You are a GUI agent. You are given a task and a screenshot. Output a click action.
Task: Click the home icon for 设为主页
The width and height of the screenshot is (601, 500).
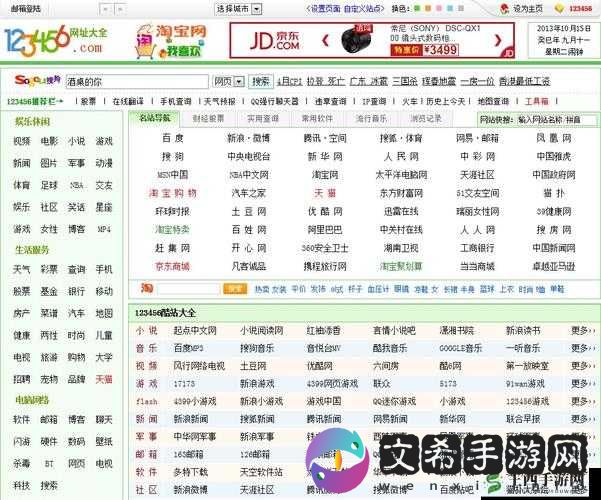pyautogui.click(x=505, y=8)
